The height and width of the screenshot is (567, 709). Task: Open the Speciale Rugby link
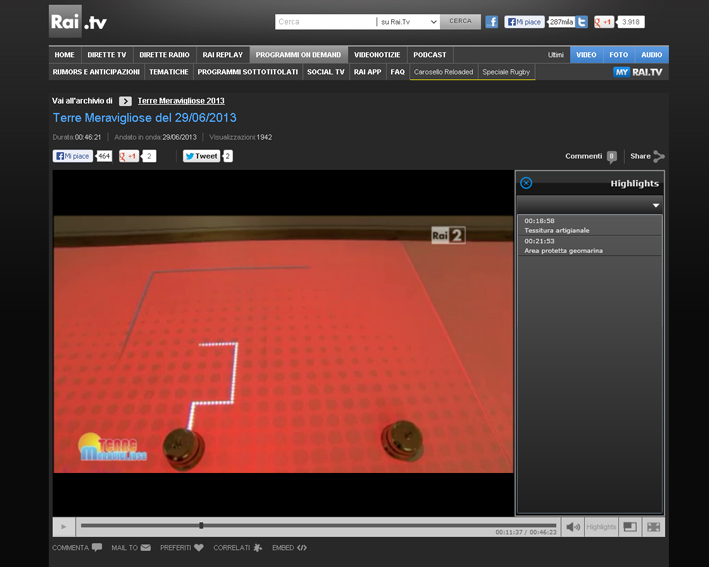click(x=506, y=72)
